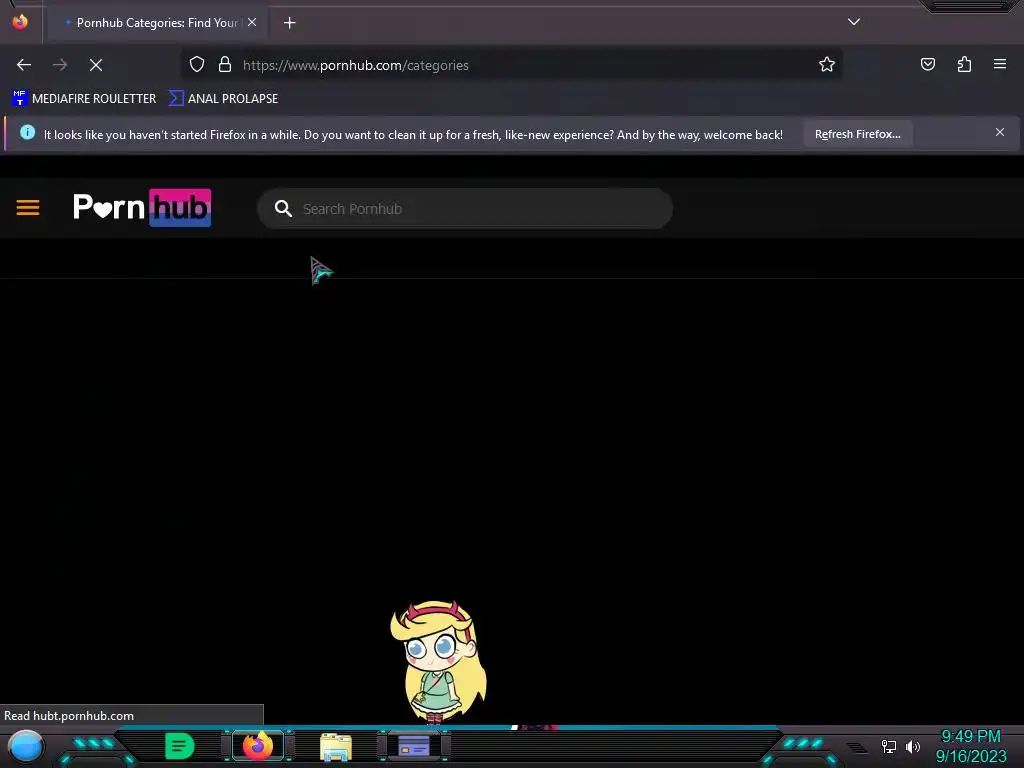Open the MEDIAFIRE ROULETTER bookmark
This screenshot has height=768, width=1024.
coord(84,99)
